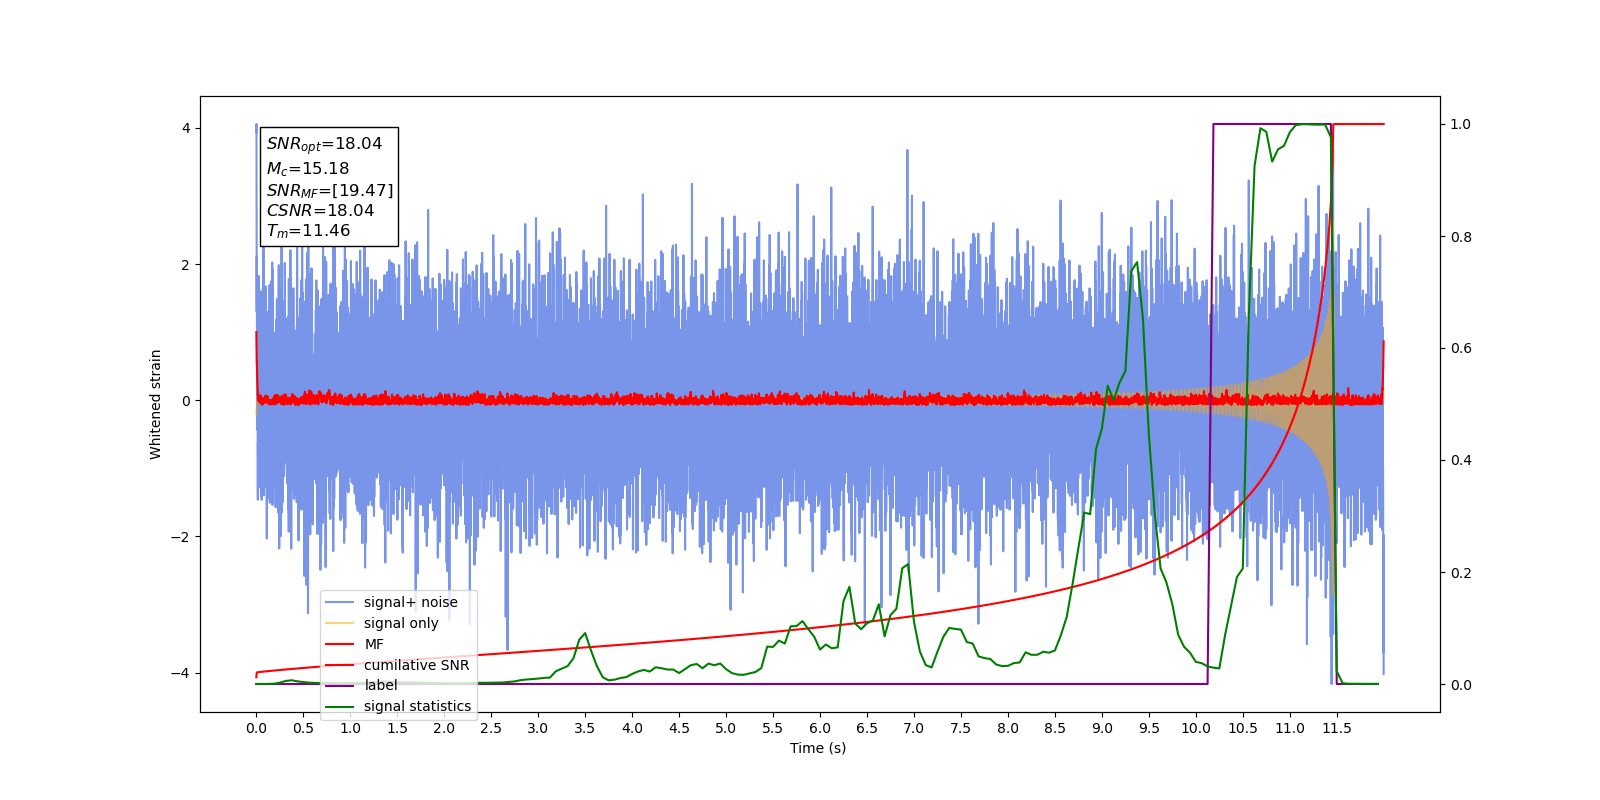
Task: Click the CSNR=18.04 annotation text
Action: [320, 211]
